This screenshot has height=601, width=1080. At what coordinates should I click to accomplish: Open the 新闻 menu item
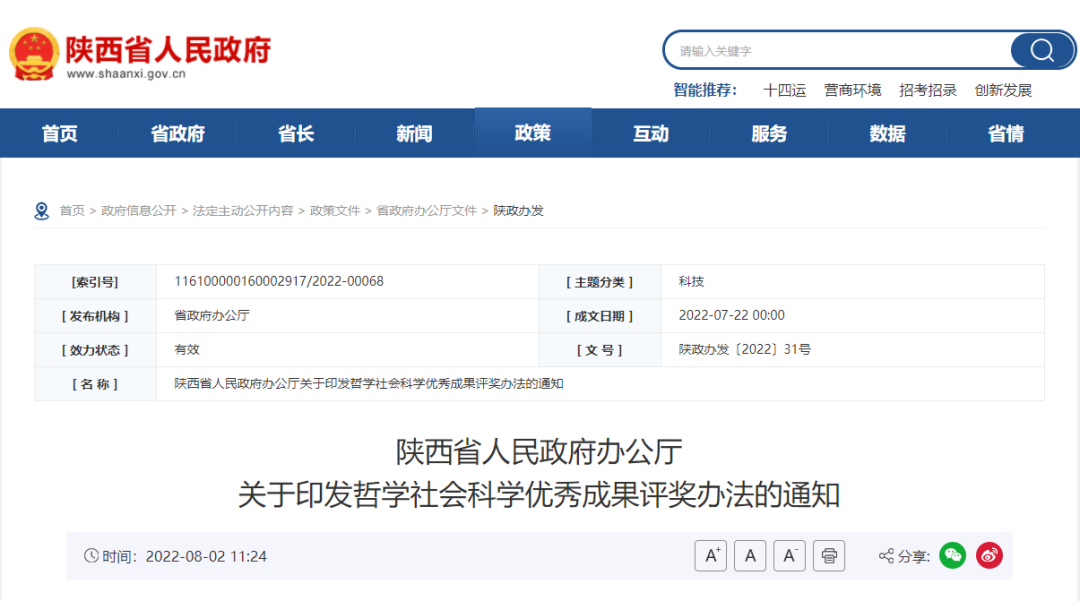[x=414, y=132]
